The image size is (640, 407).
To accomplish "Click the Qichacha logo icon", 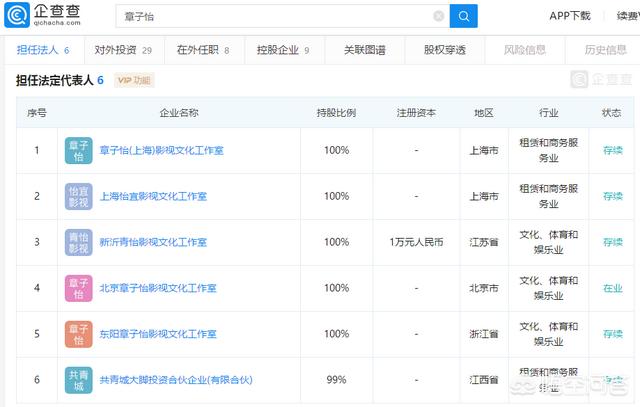I will 17,15.
